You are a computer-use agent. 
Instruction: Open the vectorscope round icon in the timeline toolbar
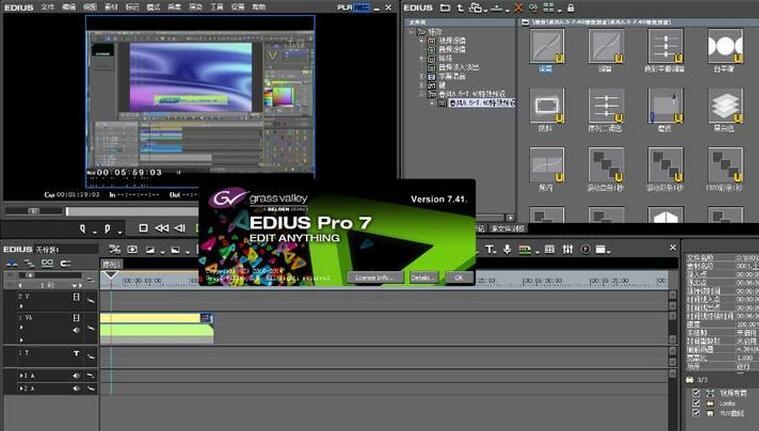[x=586, y=249]
